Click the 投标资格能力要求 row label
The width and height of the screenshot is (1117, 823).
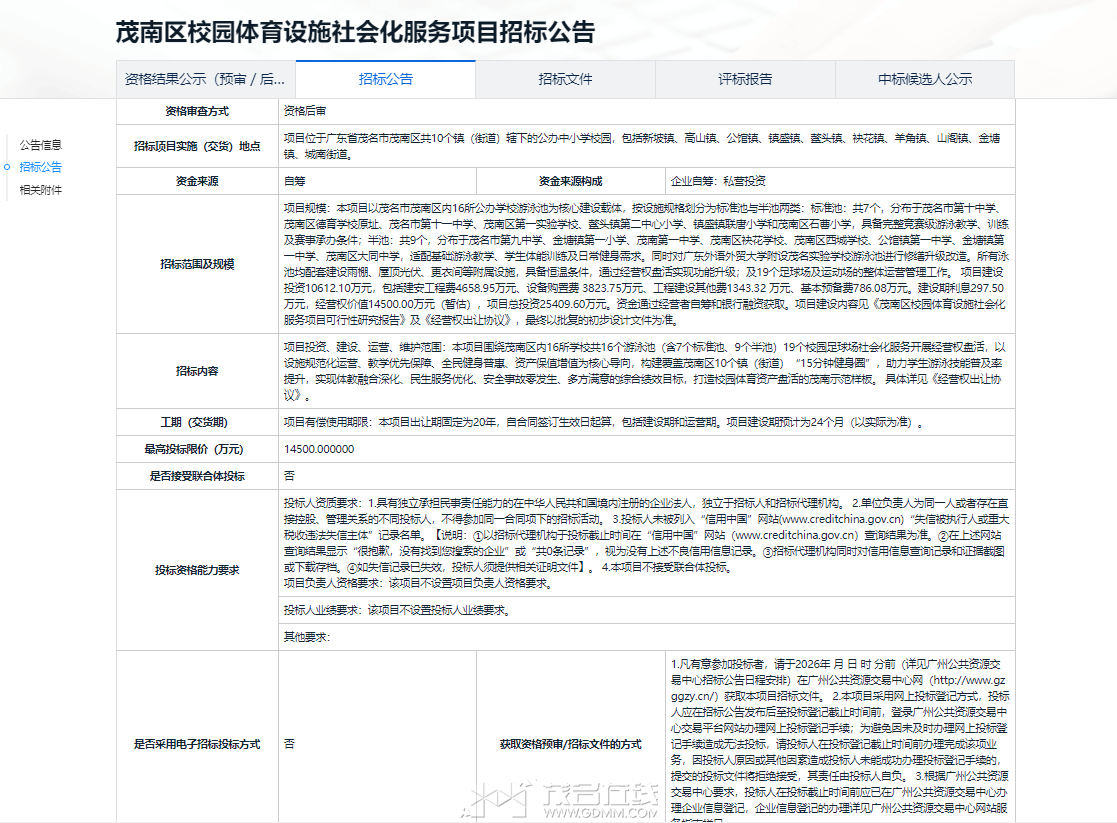click(x=197, y=570)
